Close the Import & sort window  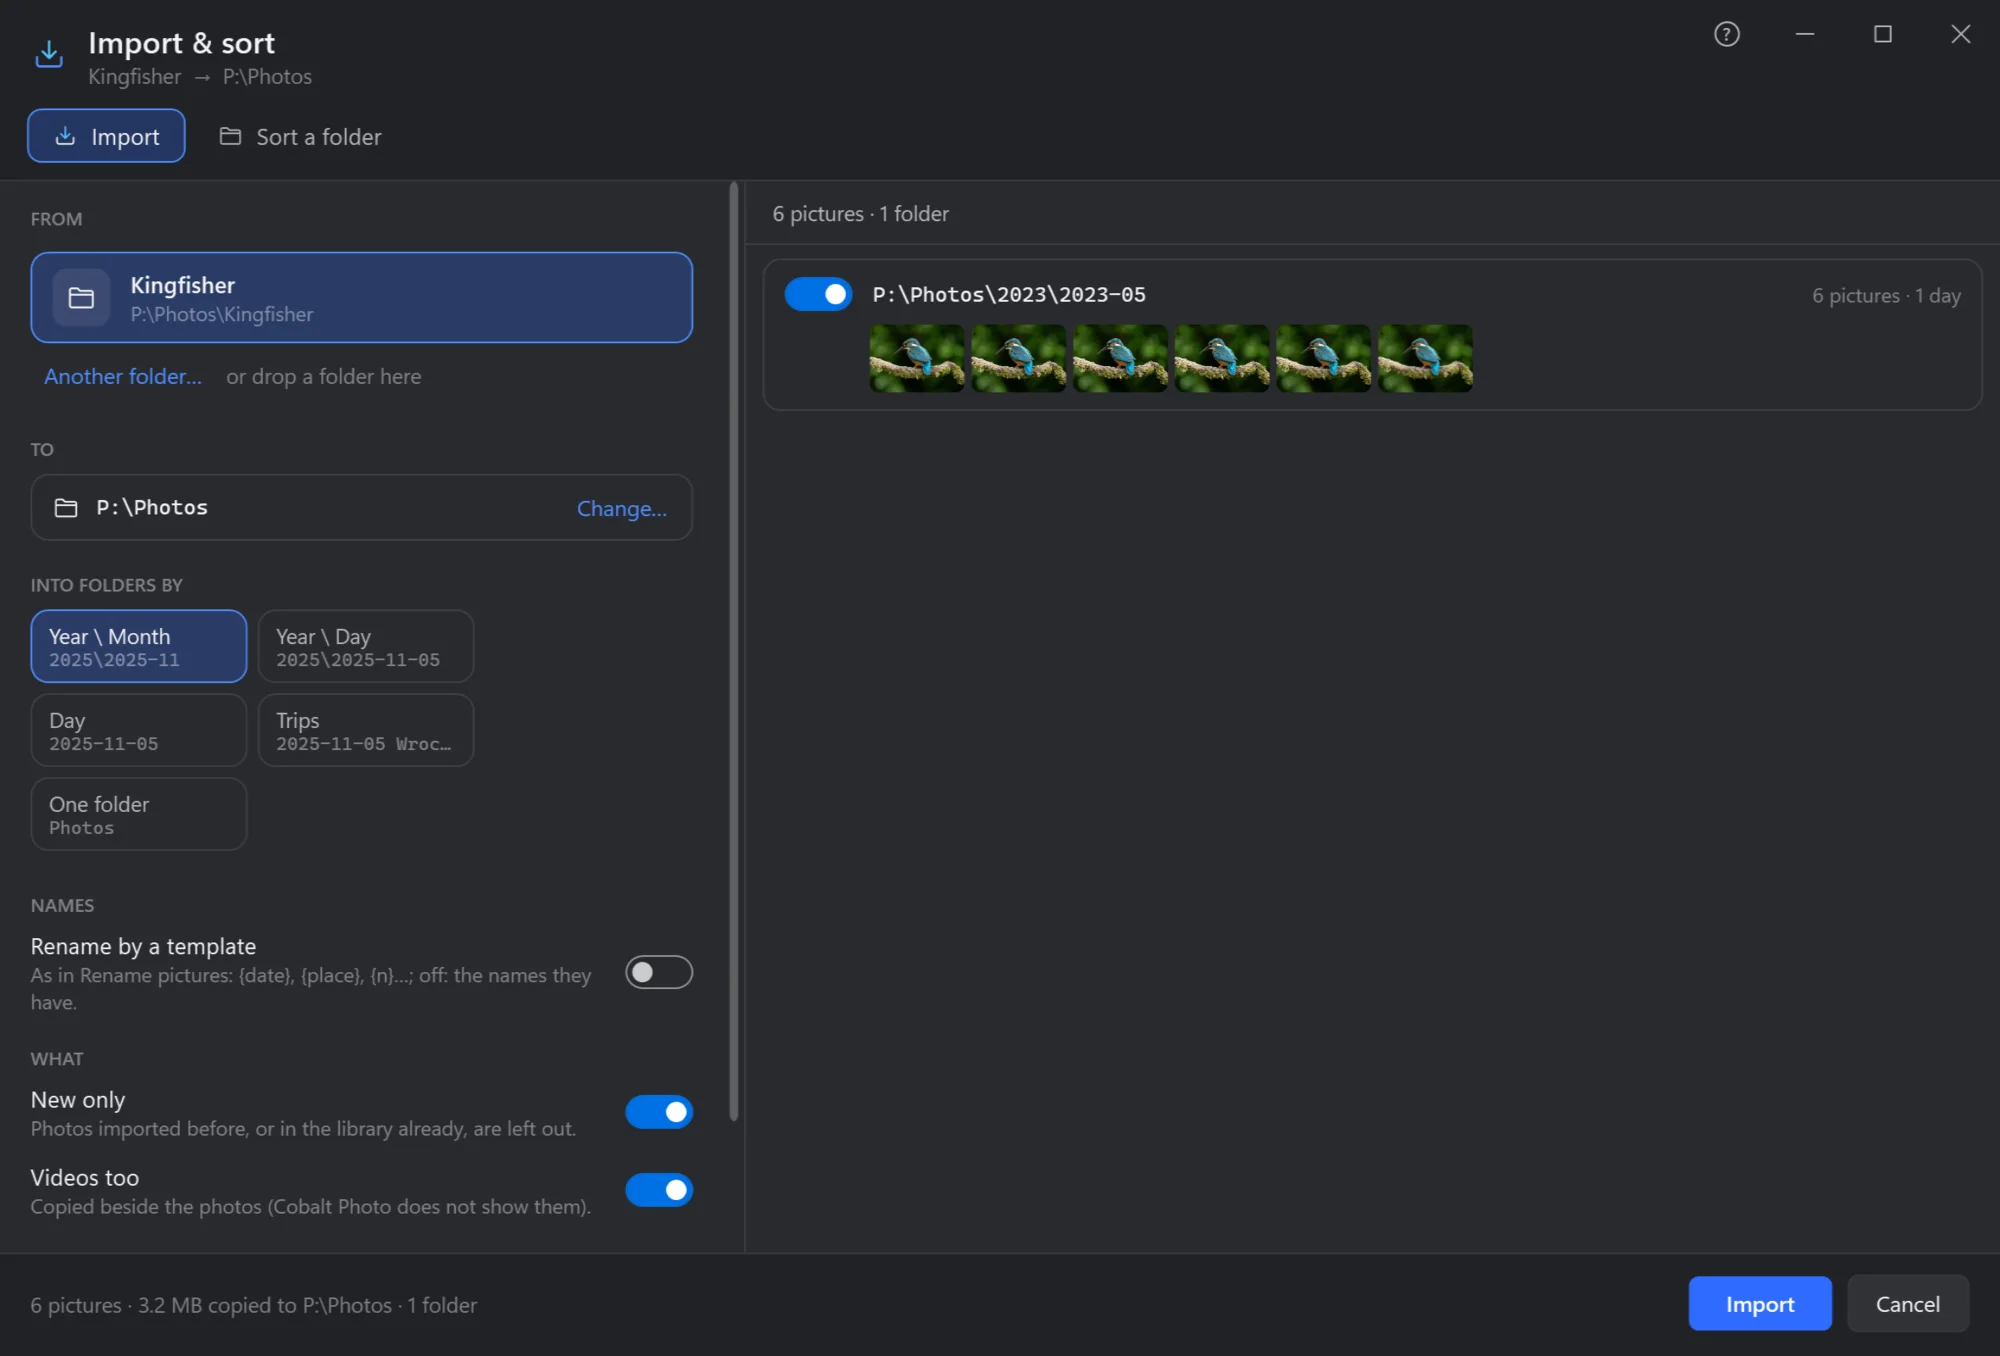coord(1961,35)
